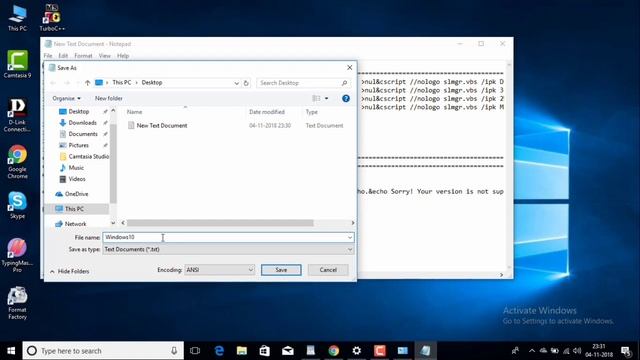This screenshot has height=360, width=640.
Task: Open File name history dropdown
Action: point(350,237)
